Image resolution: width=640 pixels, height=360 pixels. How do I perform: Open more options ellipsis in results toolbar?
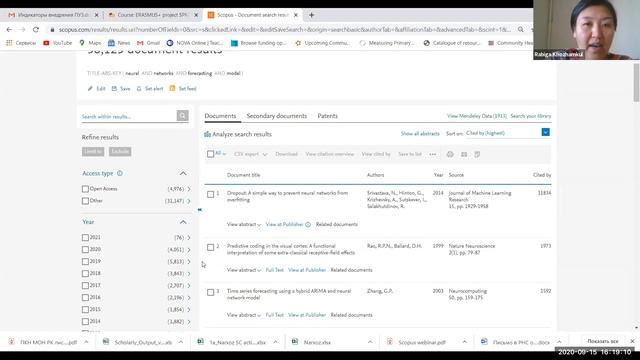(x=433, y=154)
